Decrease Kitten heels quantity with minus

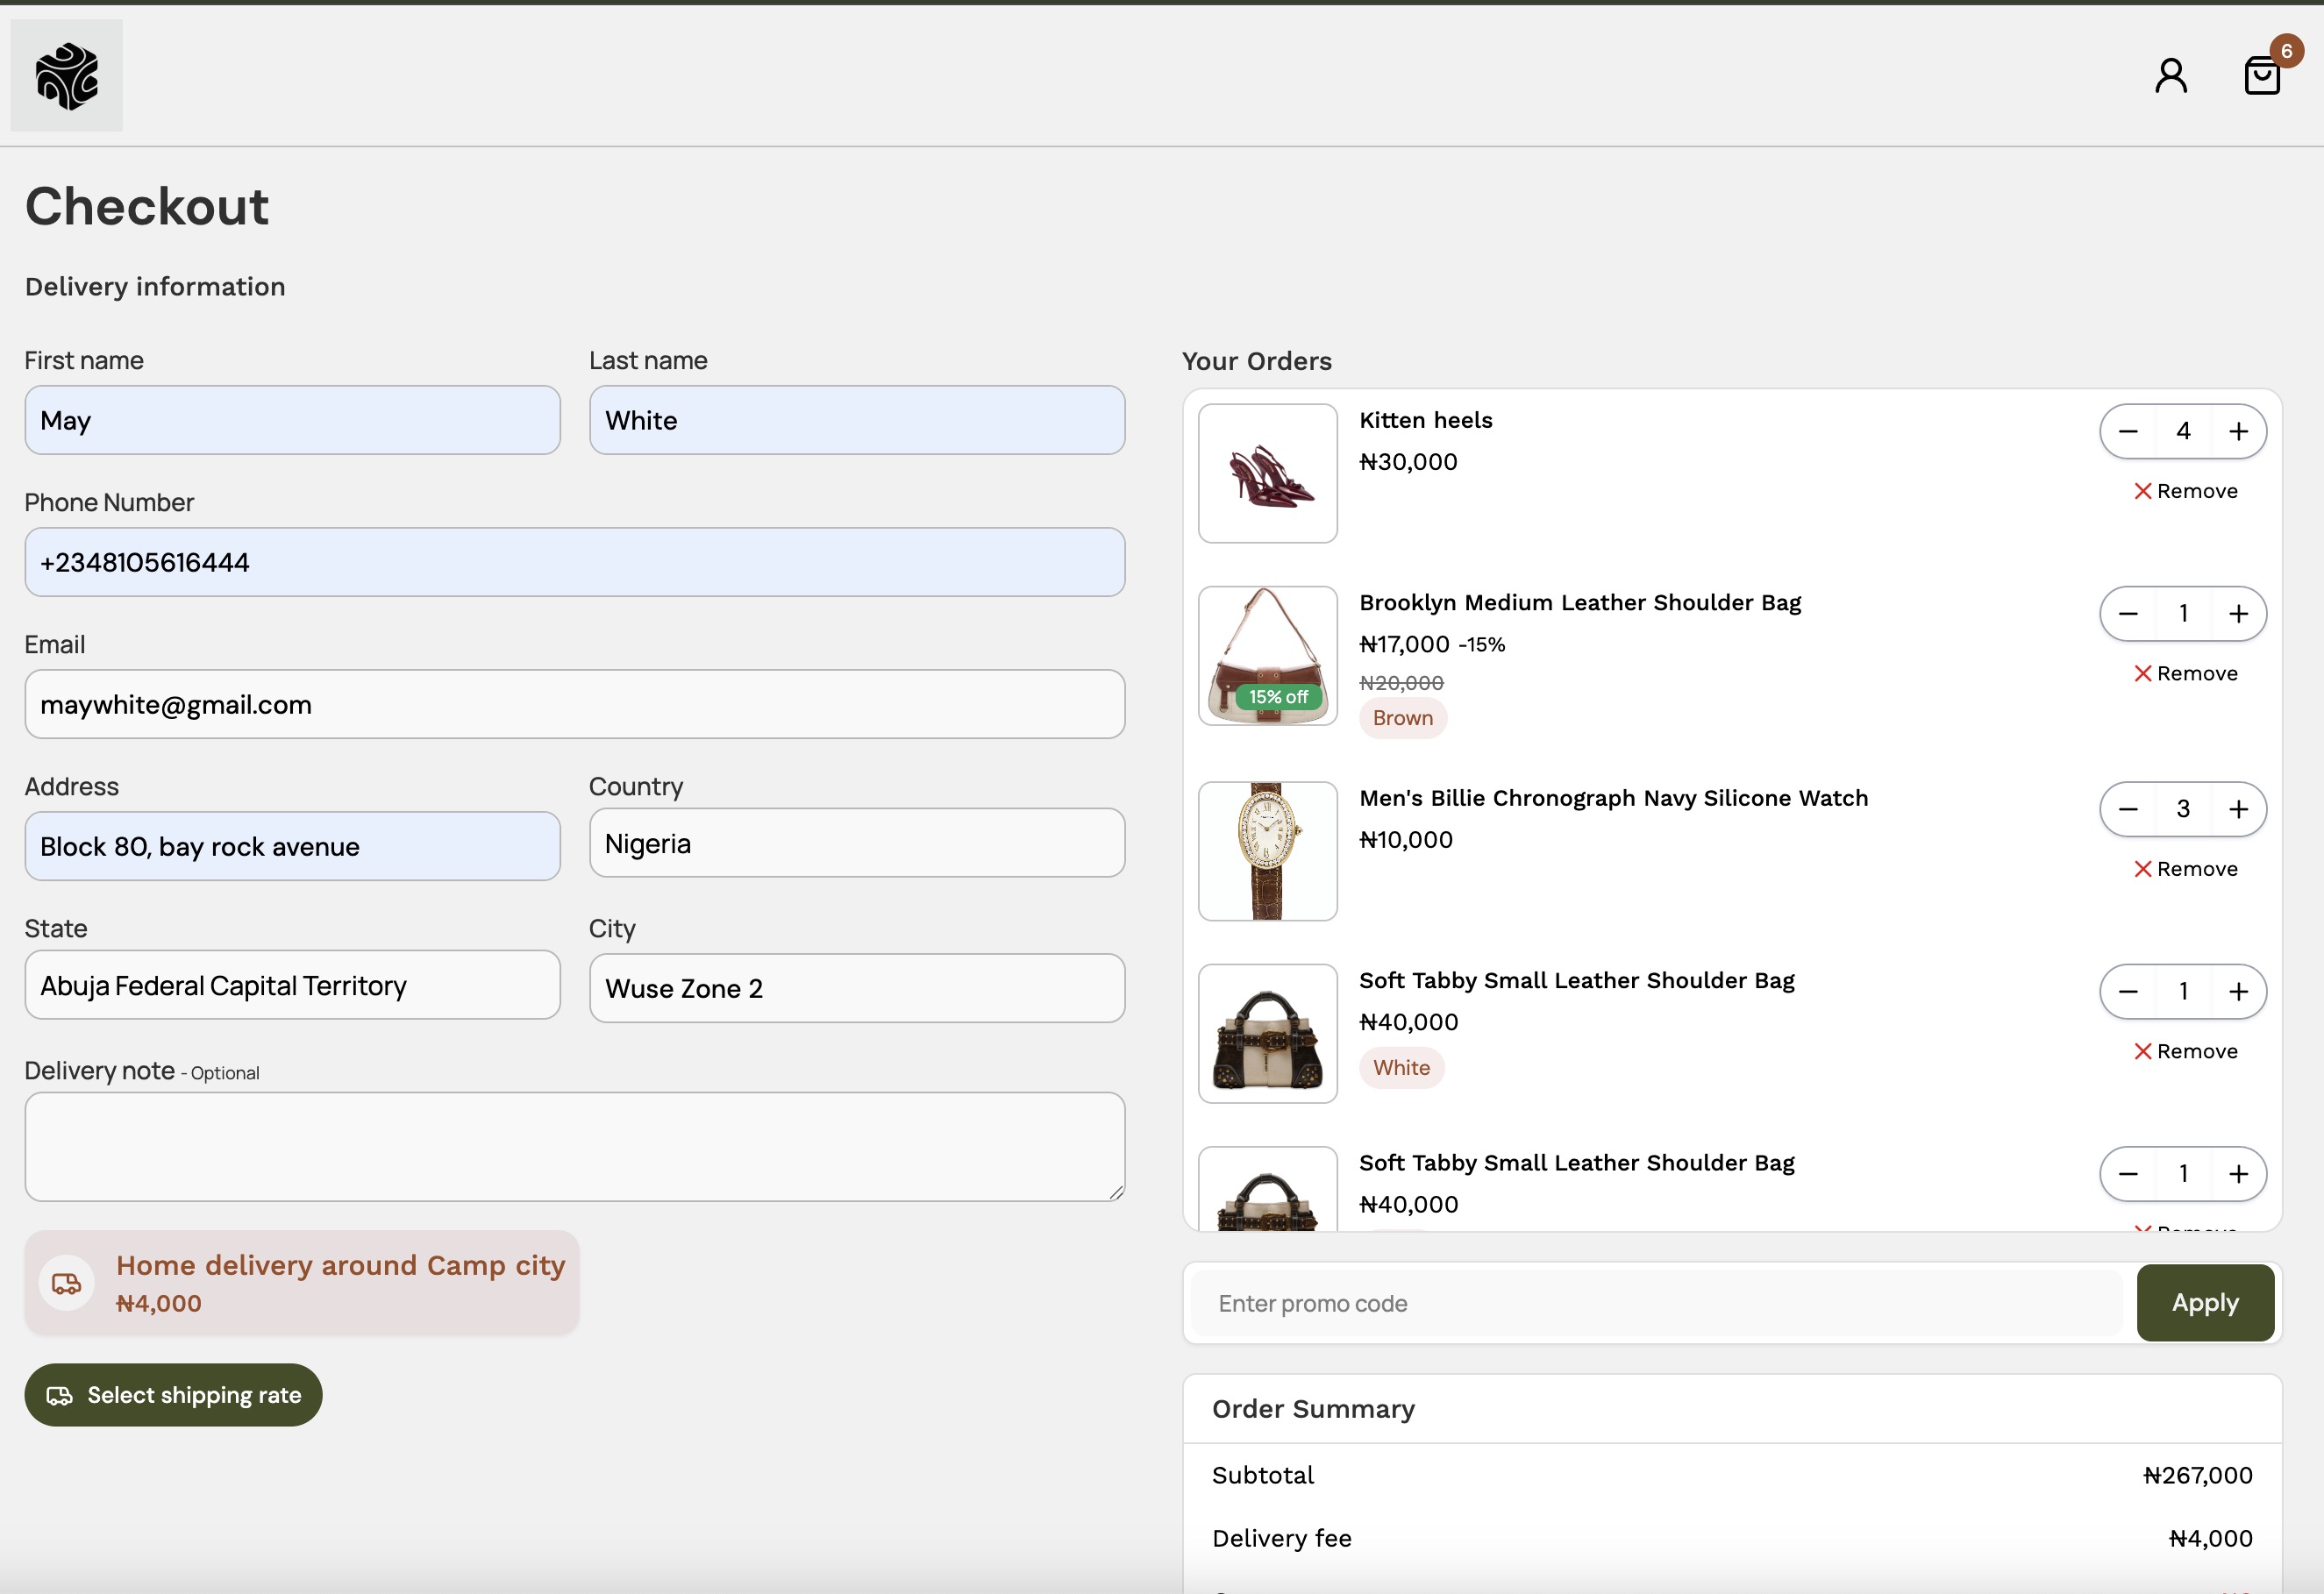tap(2128, 431)
